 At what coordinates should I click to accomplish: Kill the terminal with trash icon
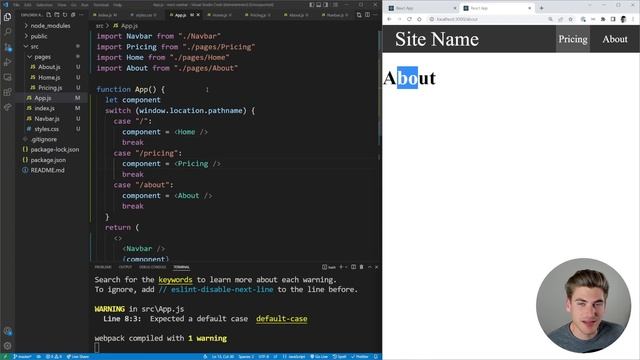(361, 267)
